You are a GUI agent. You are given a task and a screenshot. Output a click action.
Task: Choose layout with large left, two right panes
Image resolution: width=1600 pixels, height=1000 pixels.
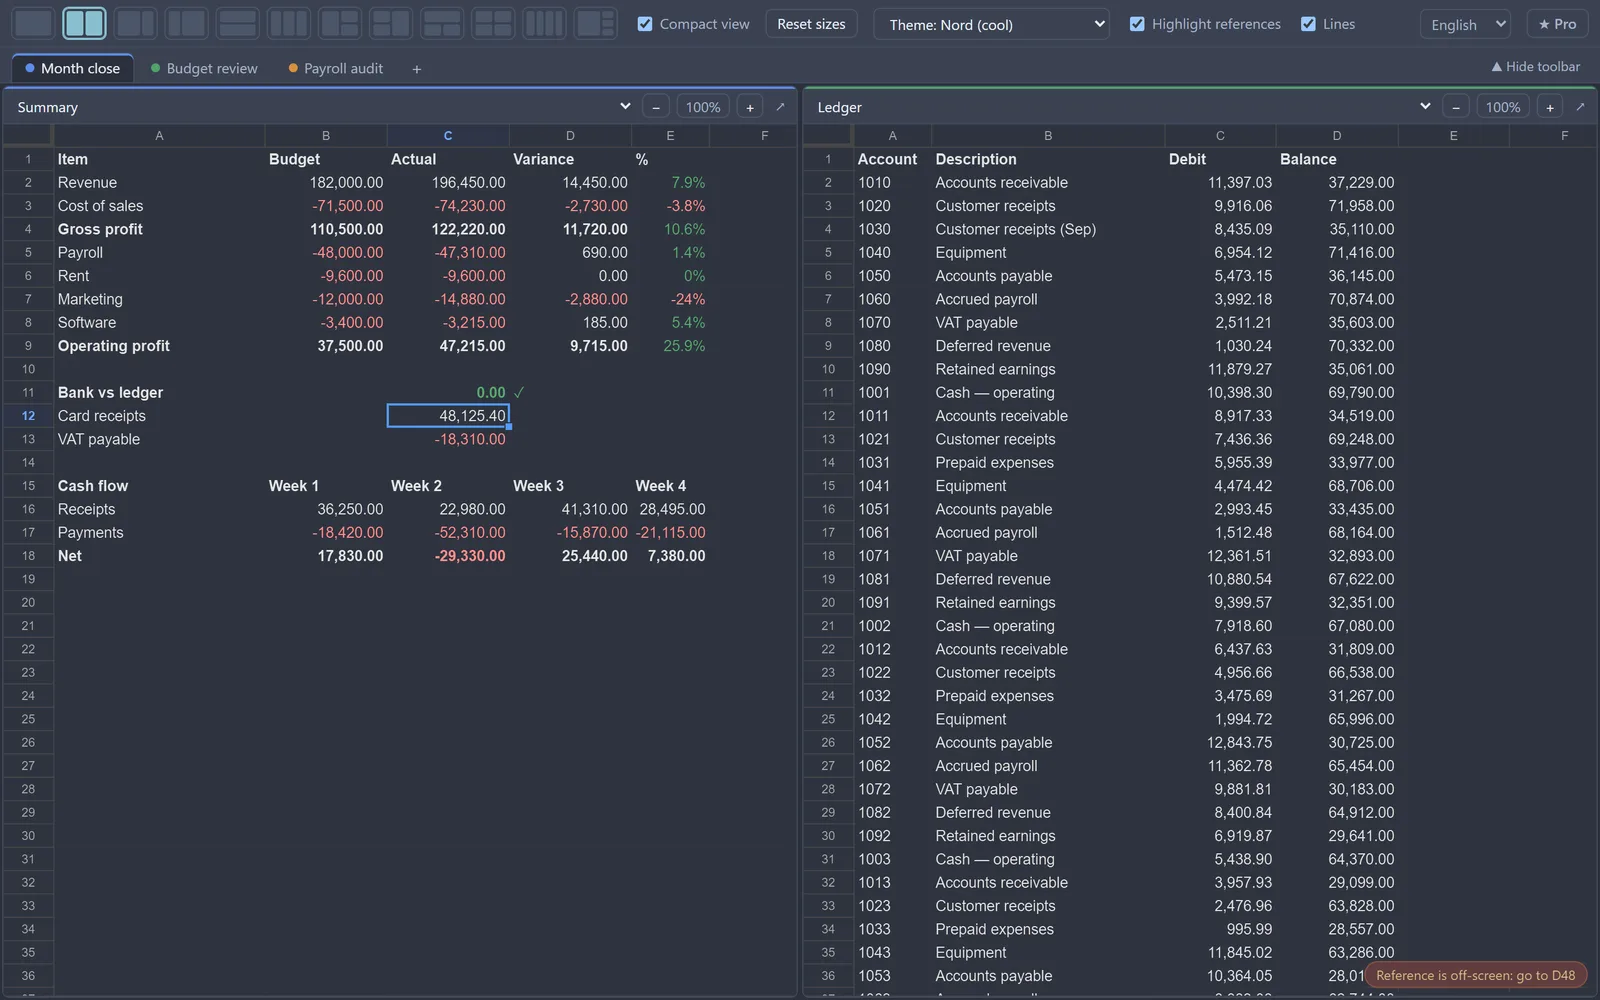coord(339,22)
